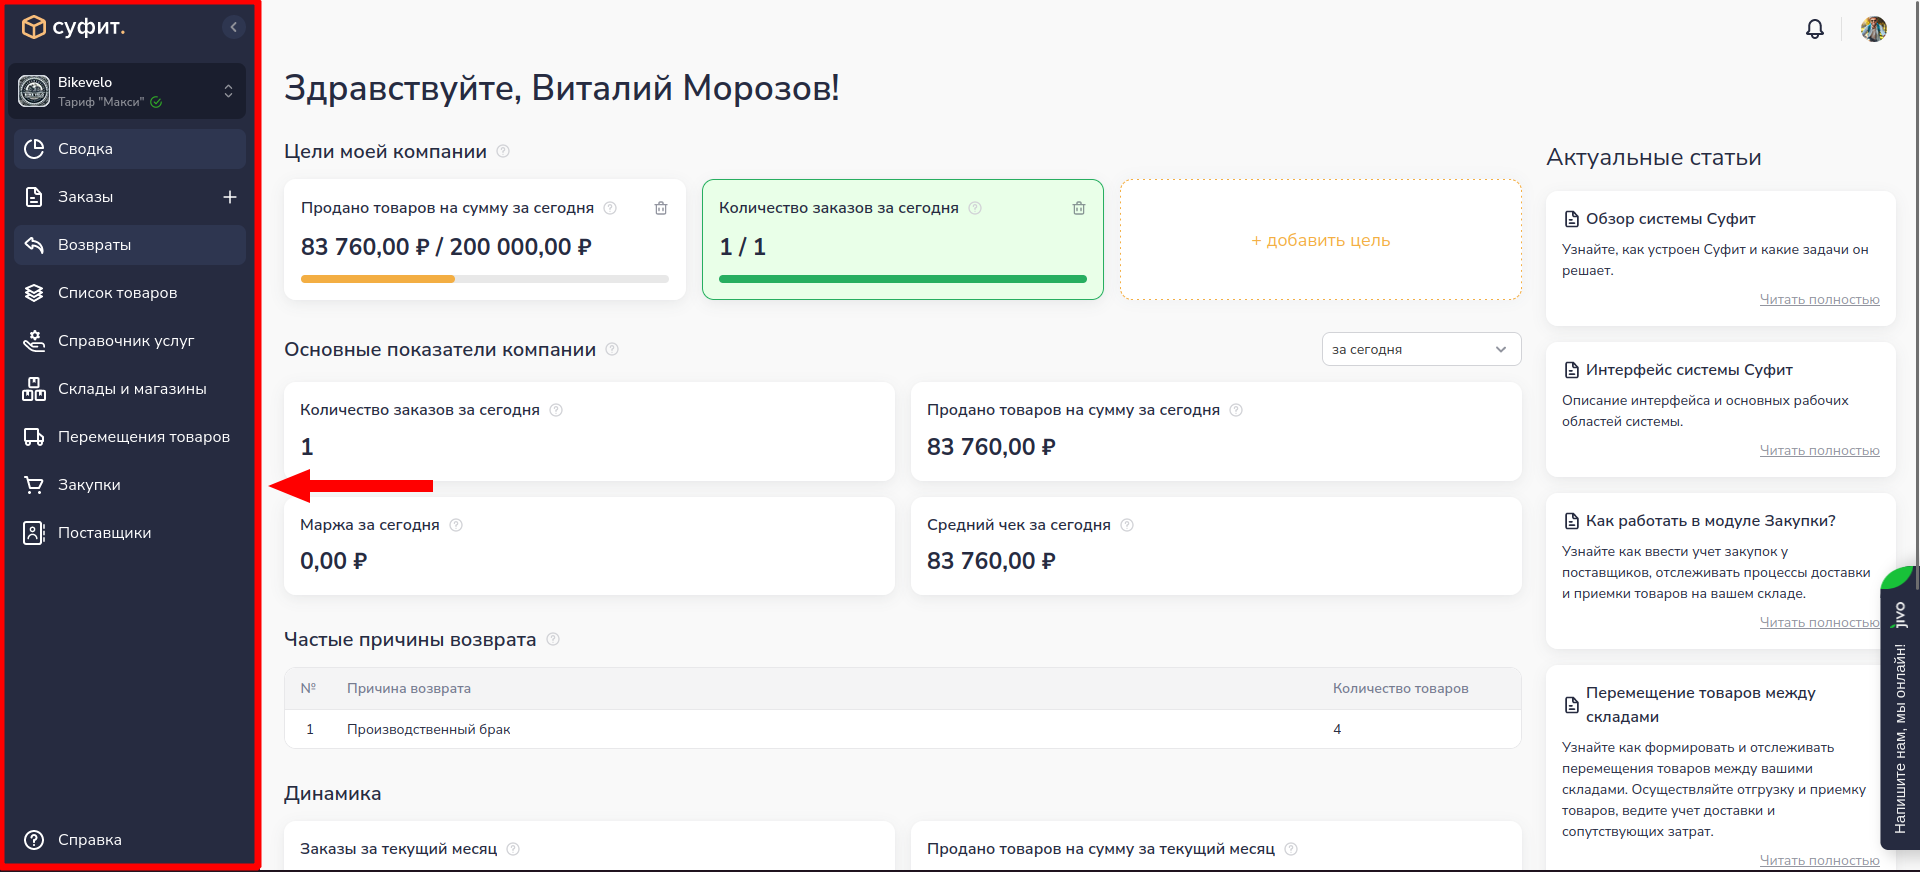Open the за сегодня period dropdown
This screenshot has height=872, width=1920.
pyautogui.click(x=1421, y=349)
